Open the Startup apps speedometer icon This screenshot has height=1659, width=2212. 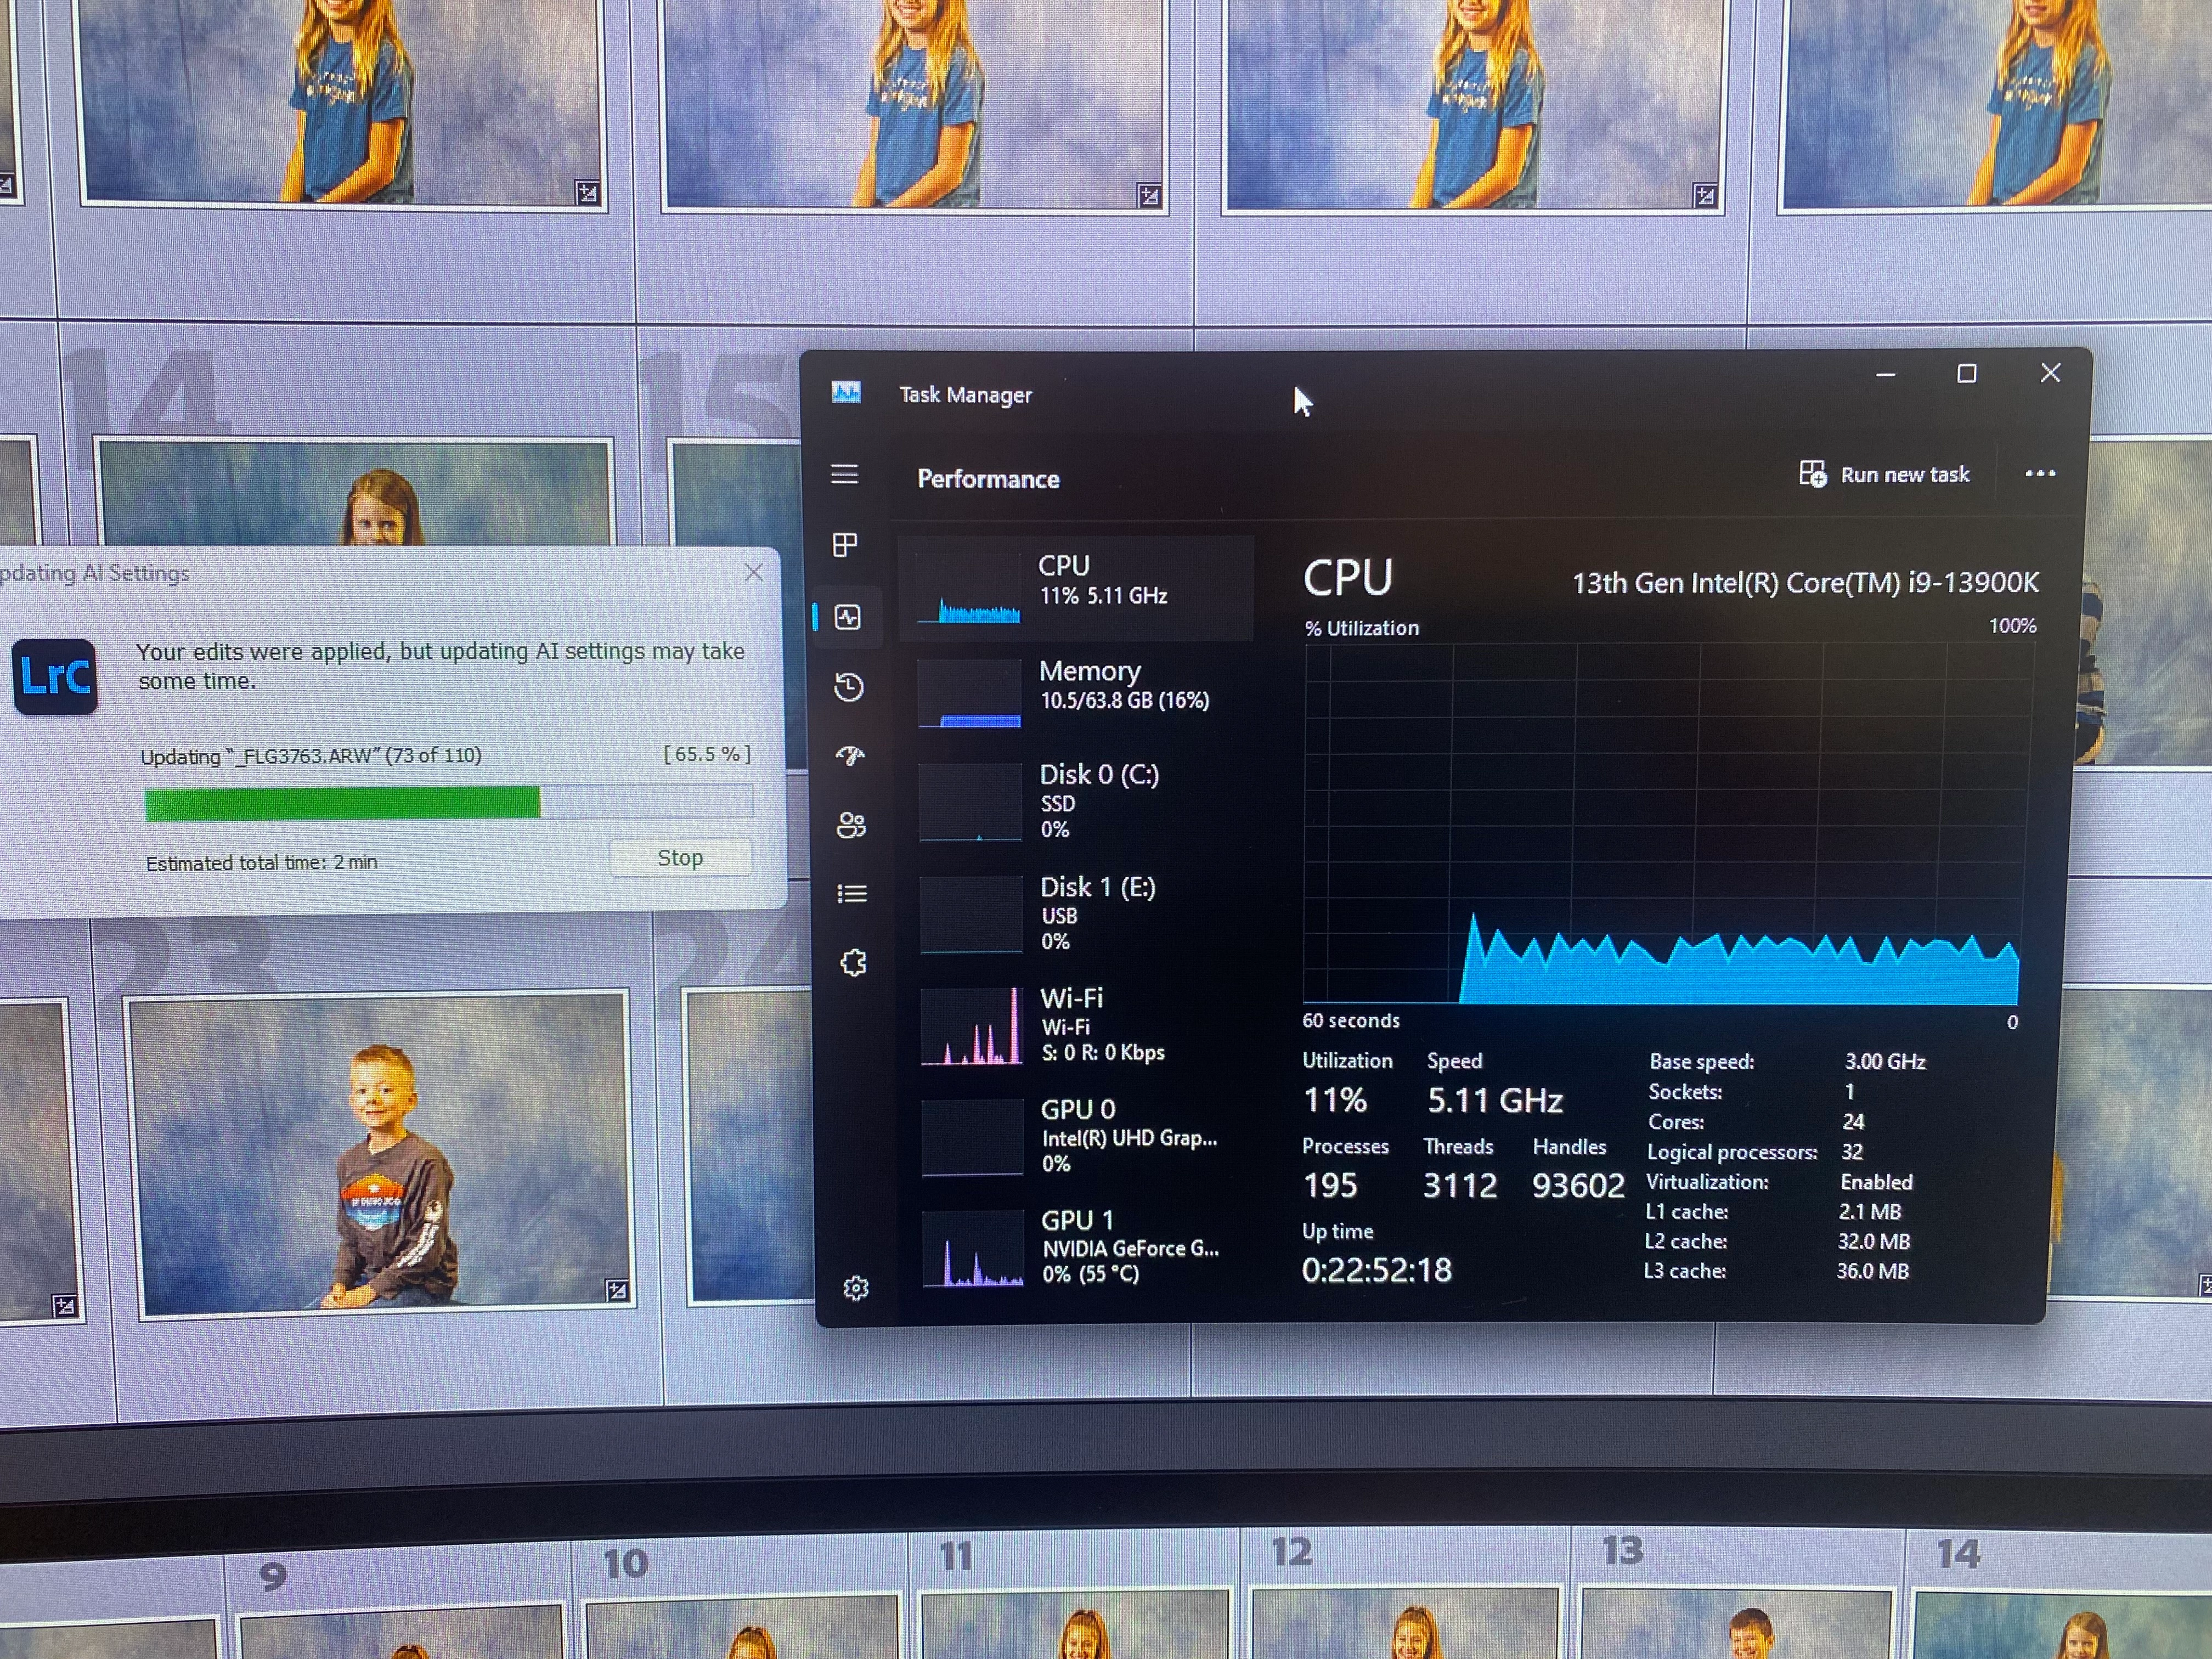pyautogui.click(x=850, y=756)
